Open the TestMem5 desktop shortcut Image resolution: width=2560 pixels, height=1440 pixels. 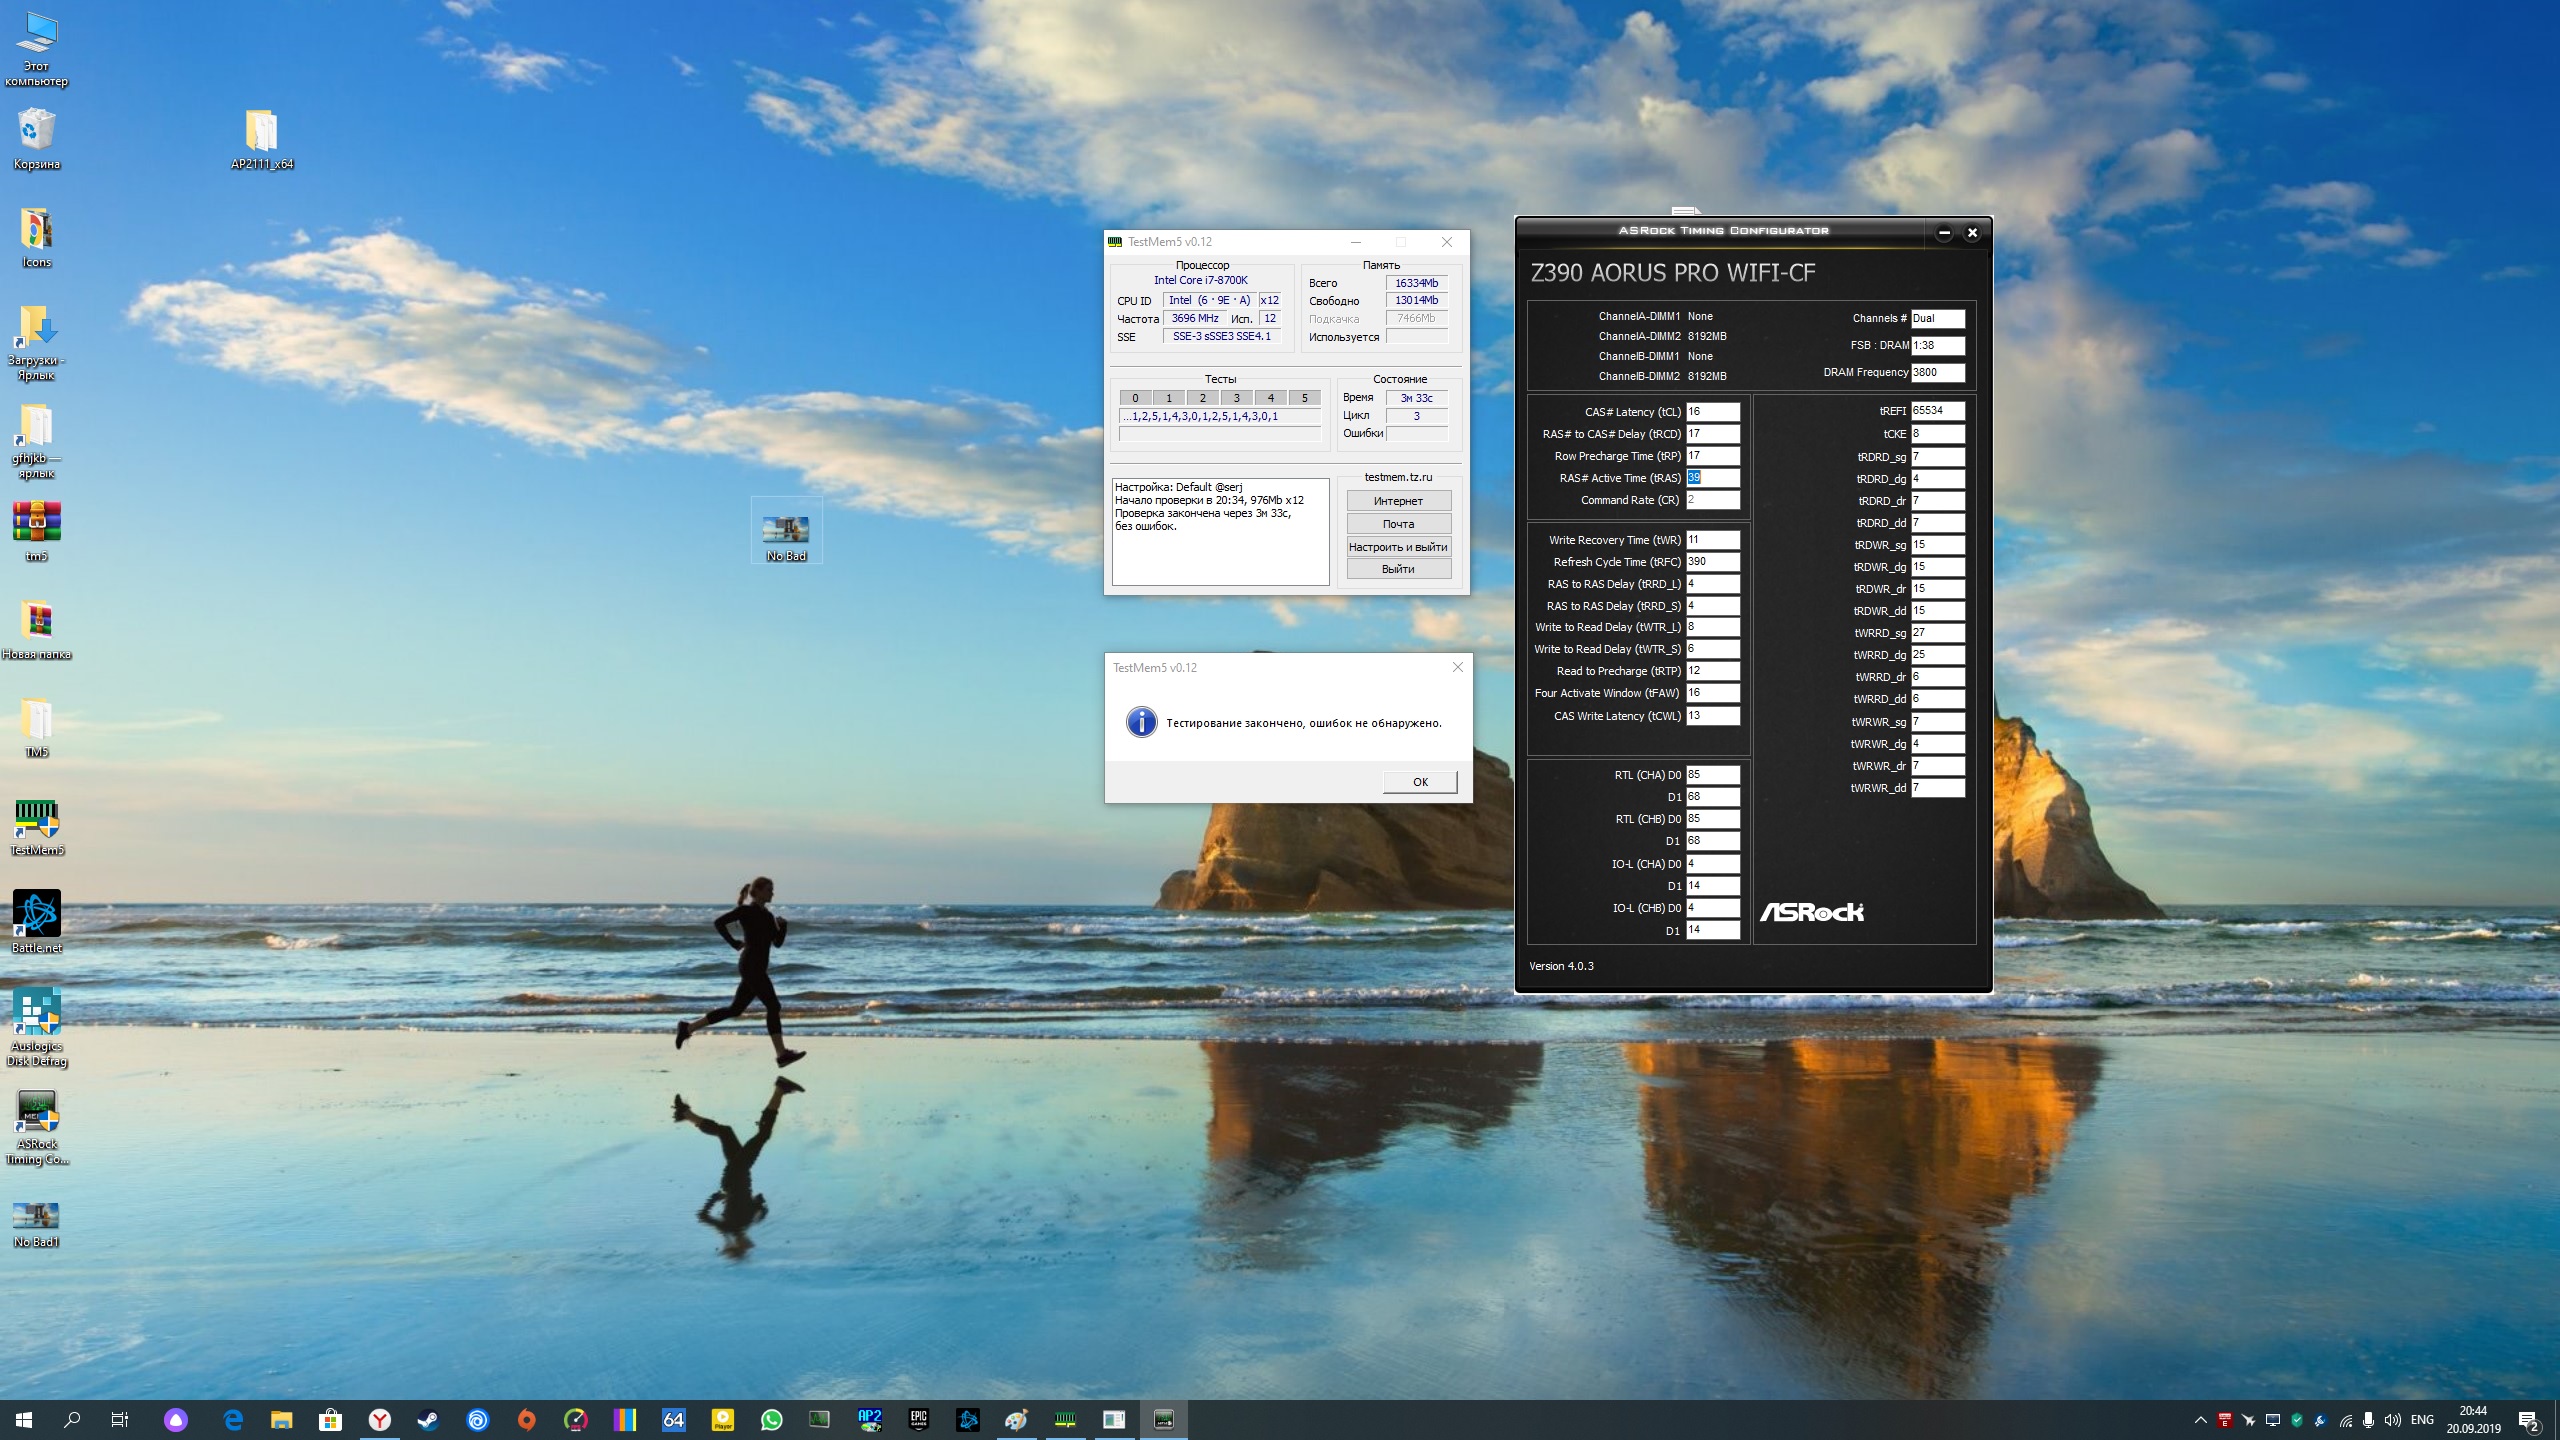[37, 820]
